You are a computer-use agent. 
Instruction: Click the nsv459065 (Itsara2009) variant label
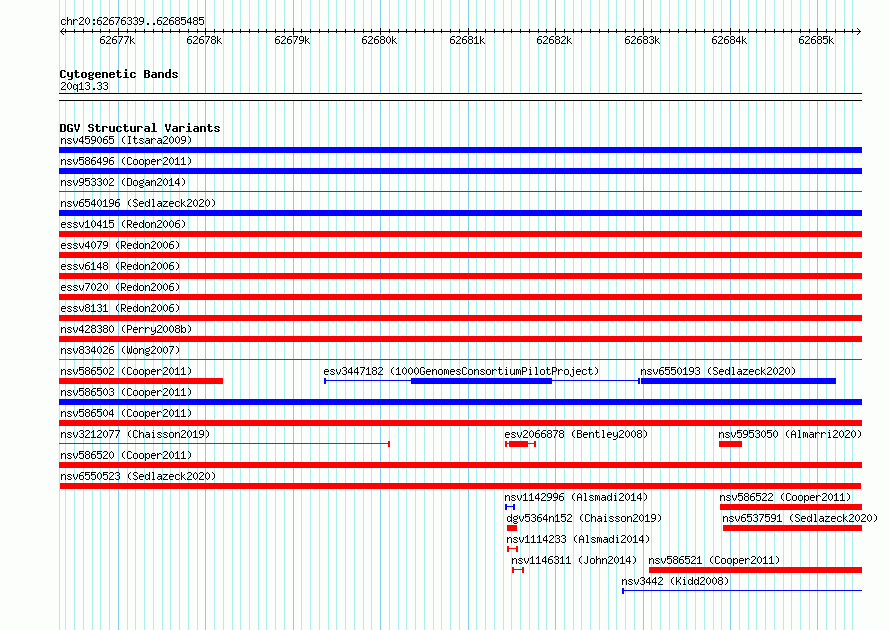(126, 140)
